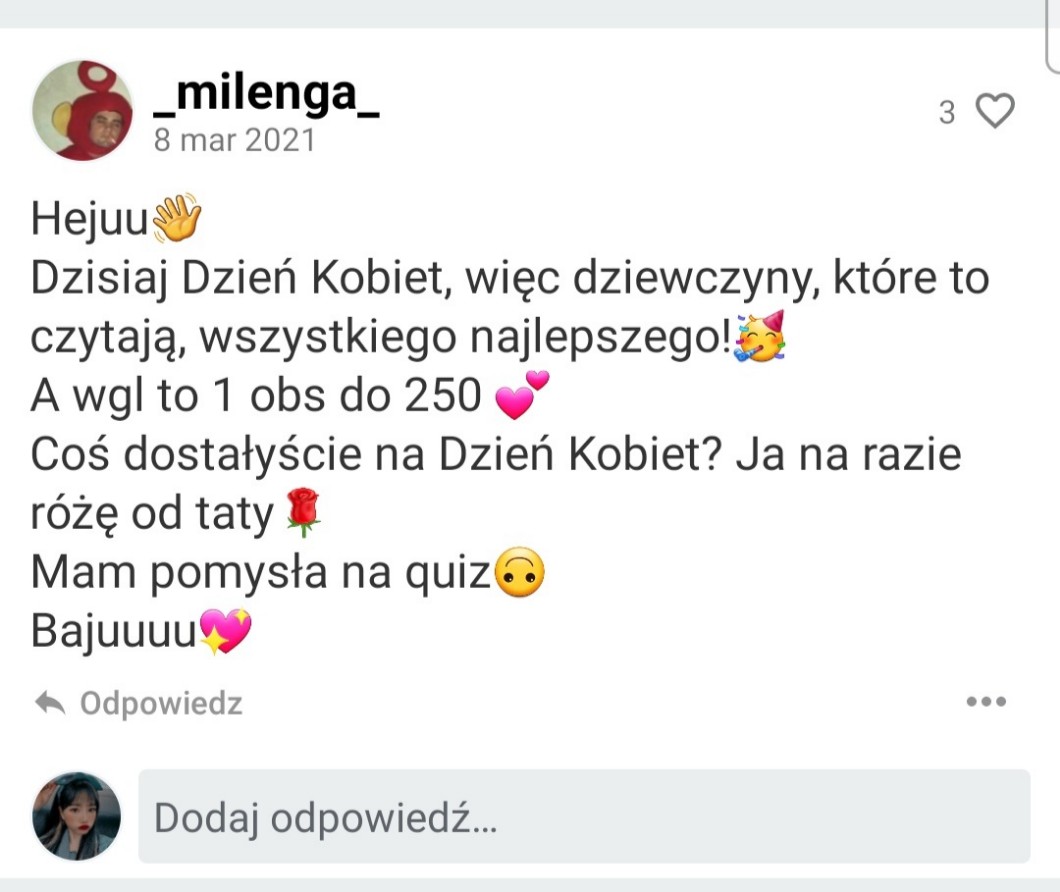Click the upside-down face emoji

[x=519, y=572]
